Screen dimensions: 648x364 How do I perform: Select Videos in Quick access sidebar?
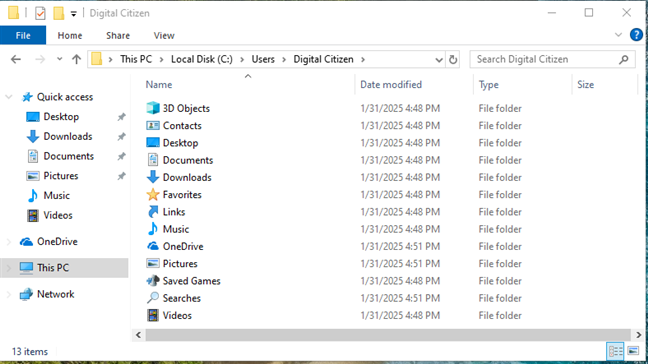coord(58,215)
